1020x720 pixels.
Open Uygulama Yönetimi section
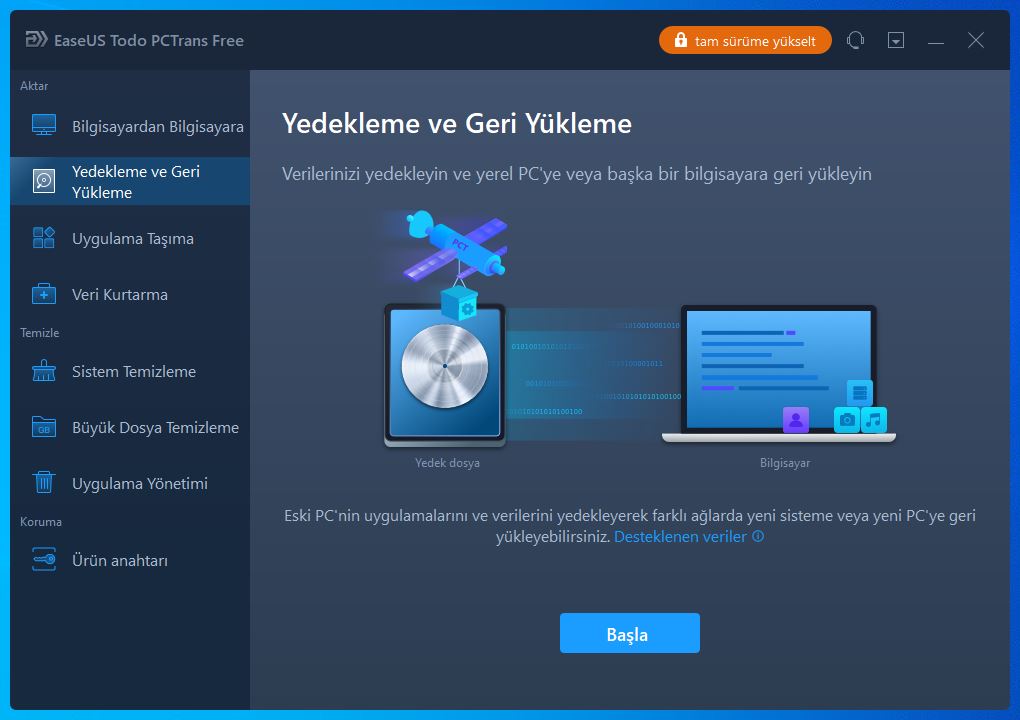[130, 483]
